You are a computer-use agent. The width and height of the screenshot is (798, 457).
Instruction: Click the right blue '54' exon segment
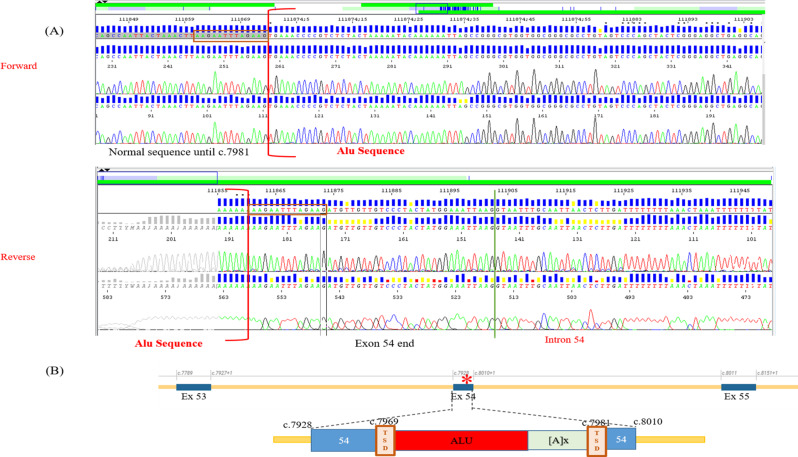[621, 439]
